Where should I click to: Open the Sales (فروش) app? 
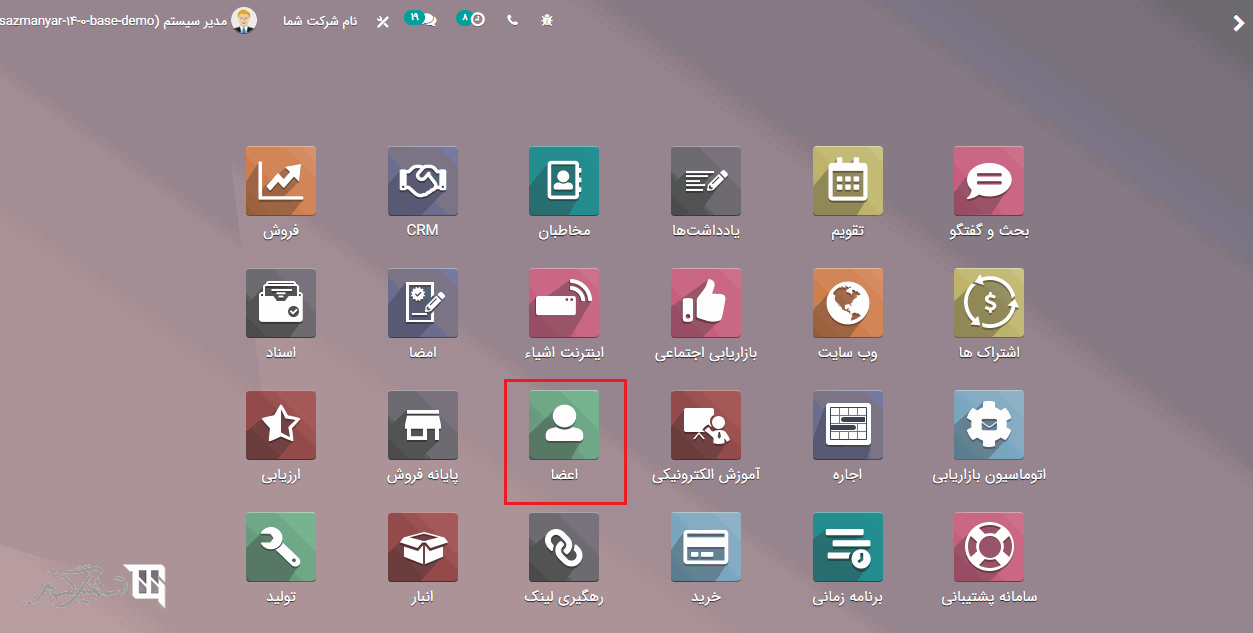(281, 182)
